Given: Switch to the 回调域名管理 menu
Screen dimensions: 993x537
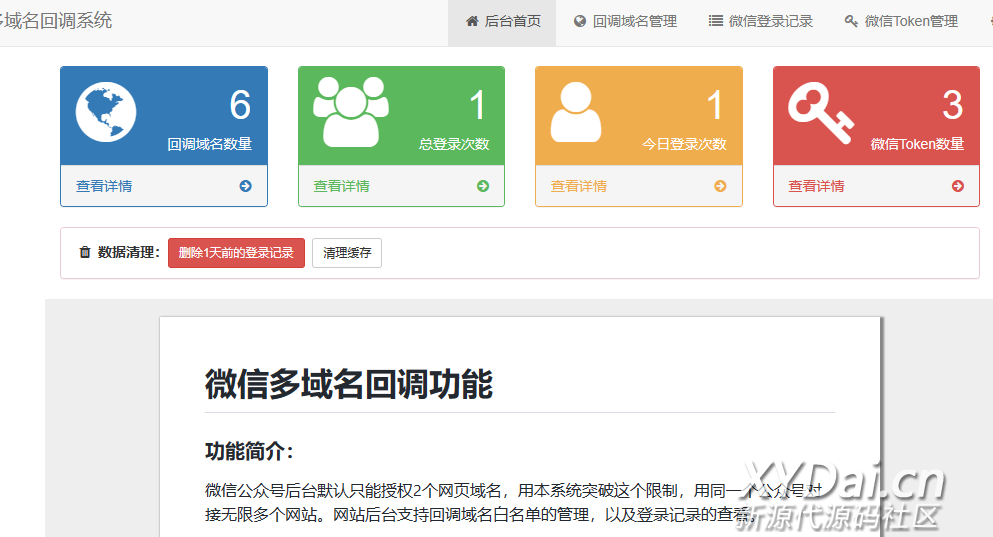Looking at the screenshot, I should [625, 21].
